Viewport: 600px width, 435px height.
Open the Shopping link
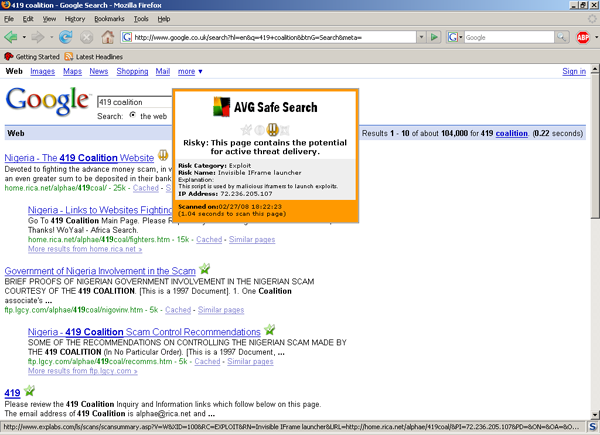[x=132, y=72]
